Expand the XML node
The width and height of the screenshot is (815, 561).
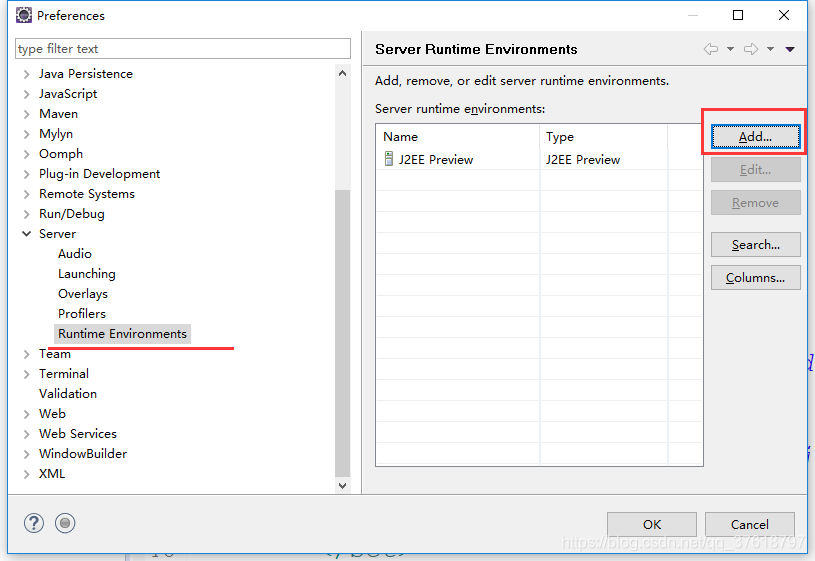tap(27, 474)
